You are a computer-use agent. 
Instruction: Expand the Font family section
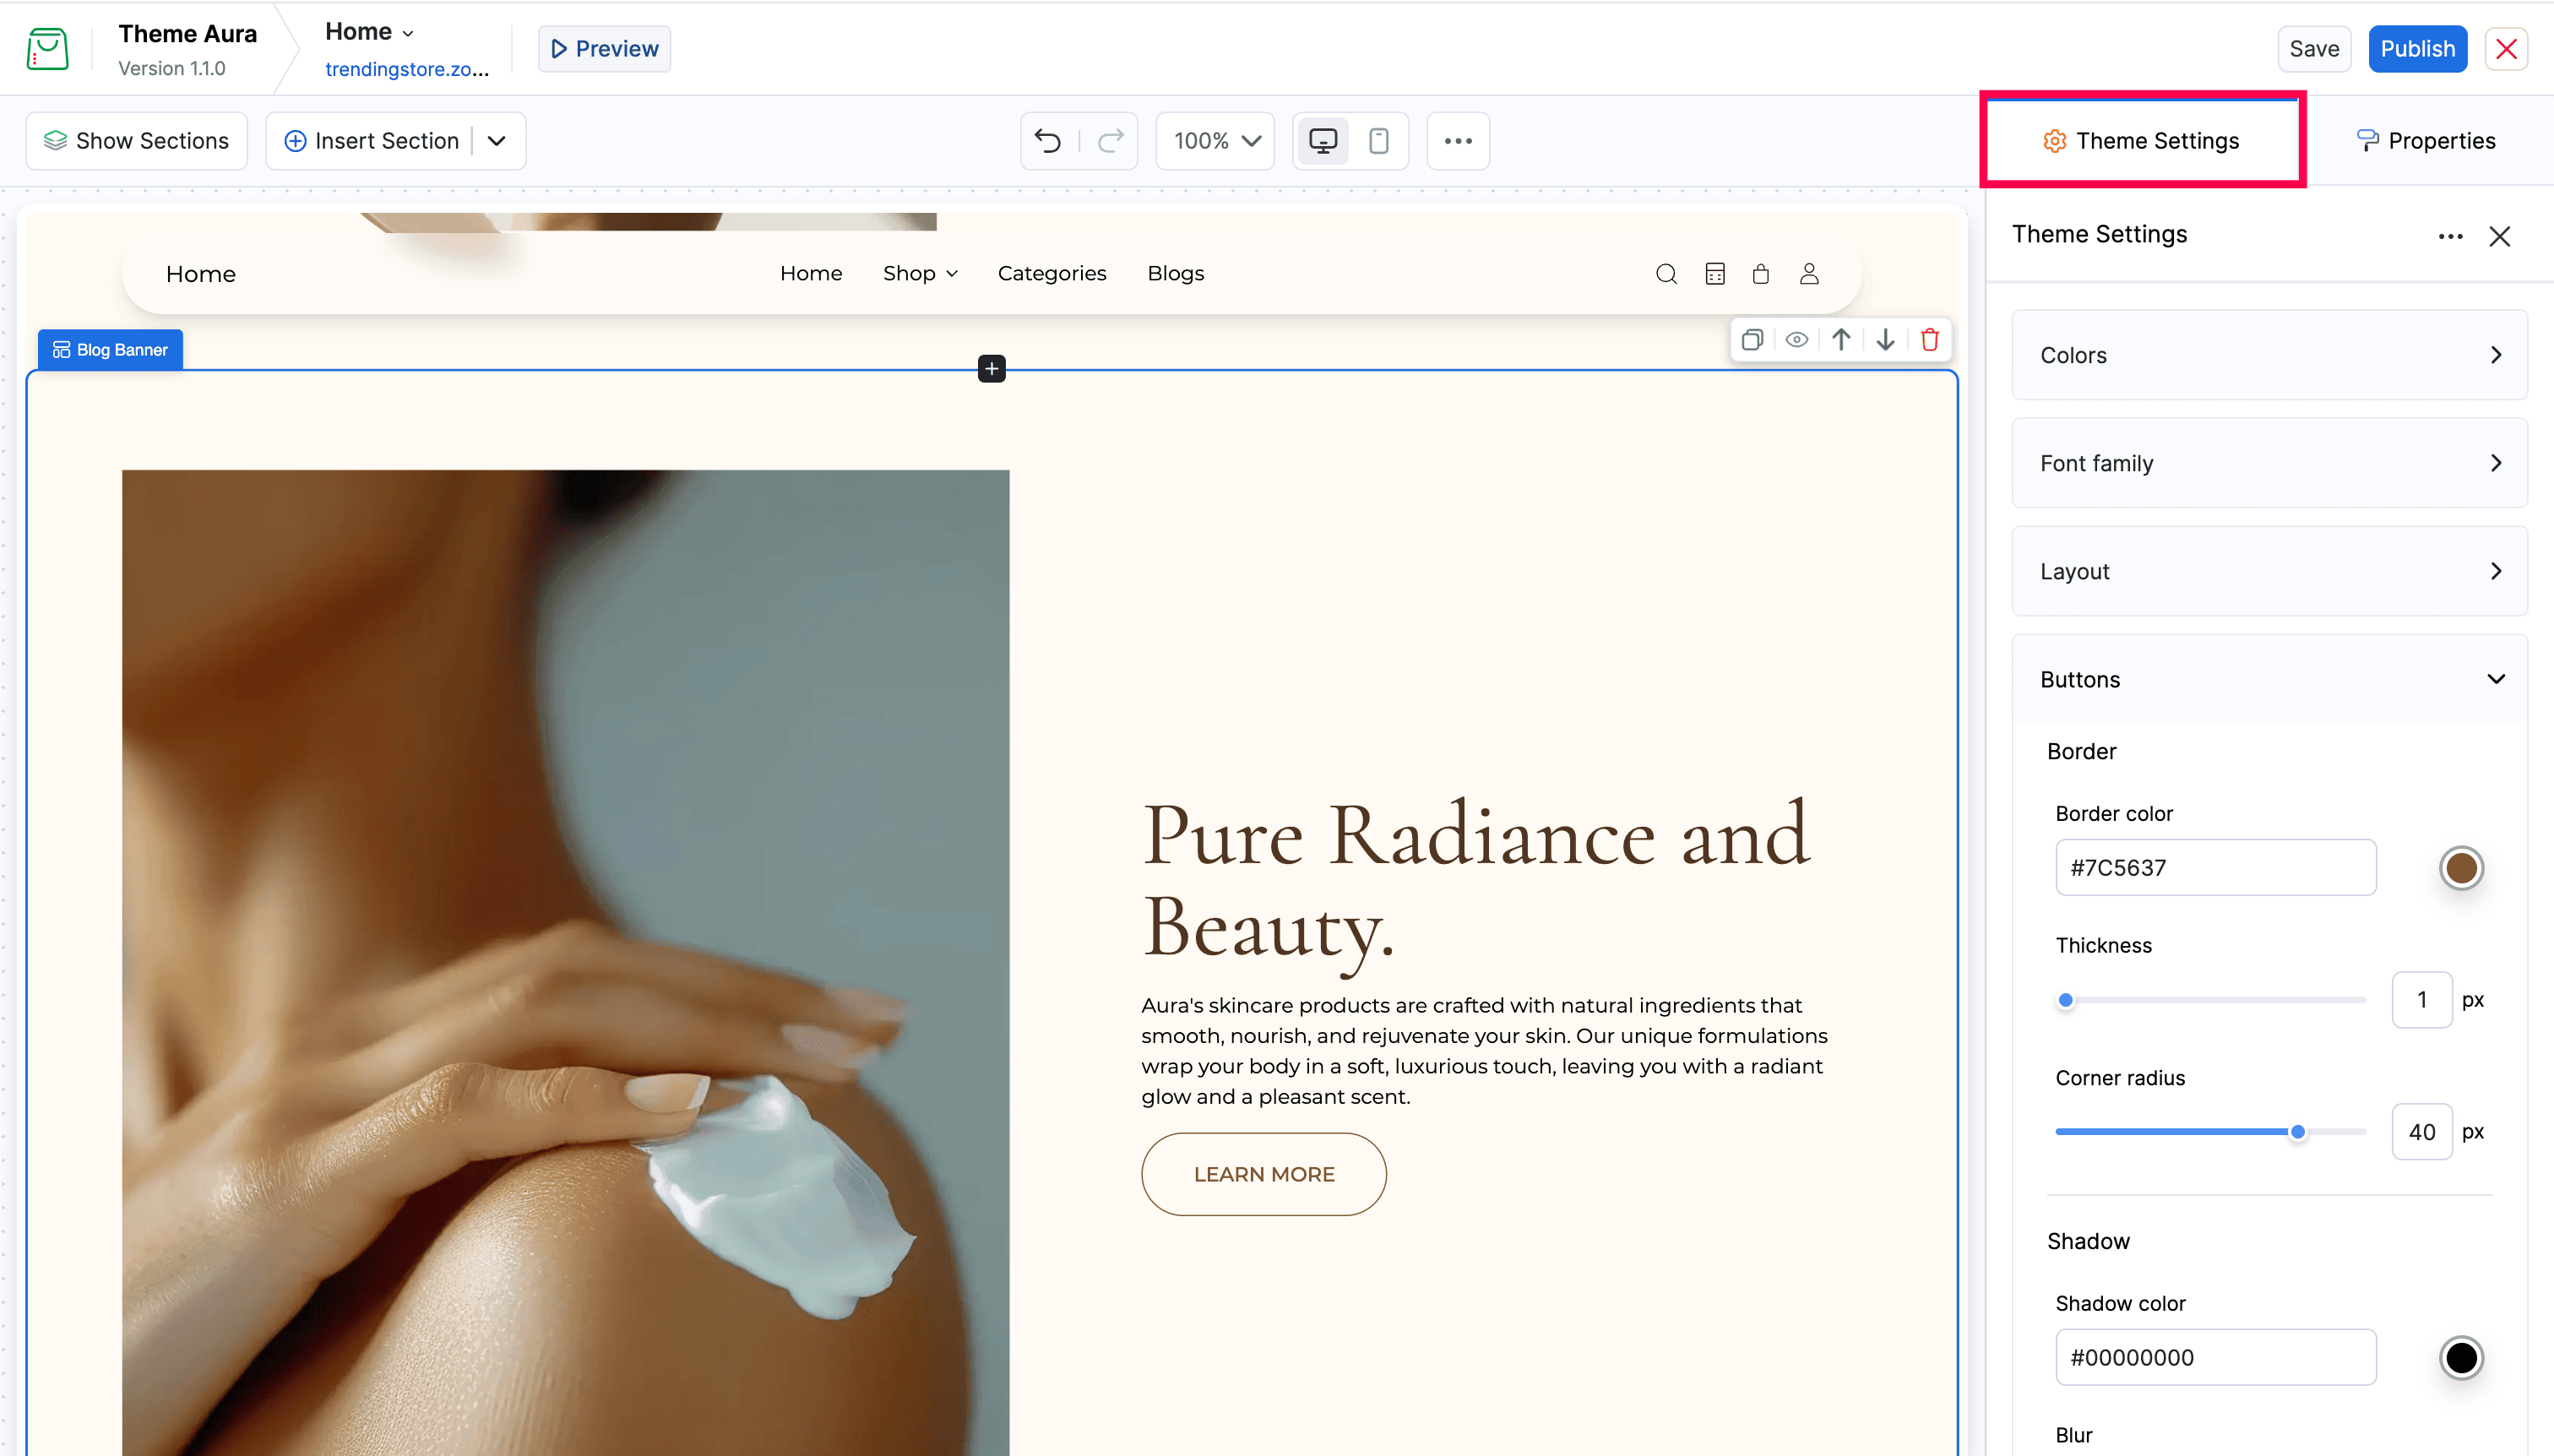(2269, 463)
